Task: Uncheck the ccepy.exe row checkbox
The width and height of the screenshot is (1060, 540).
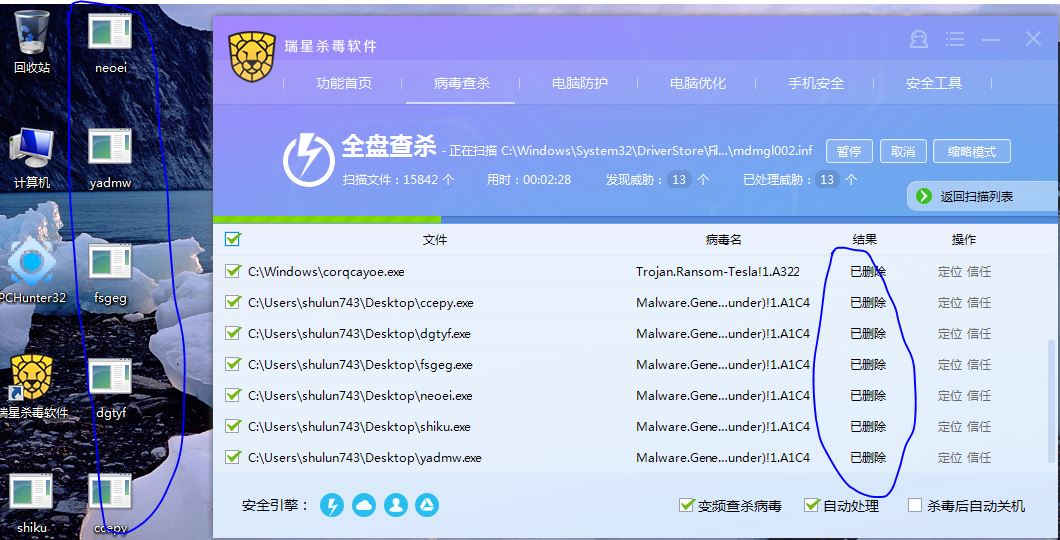Action: [233, 302]
